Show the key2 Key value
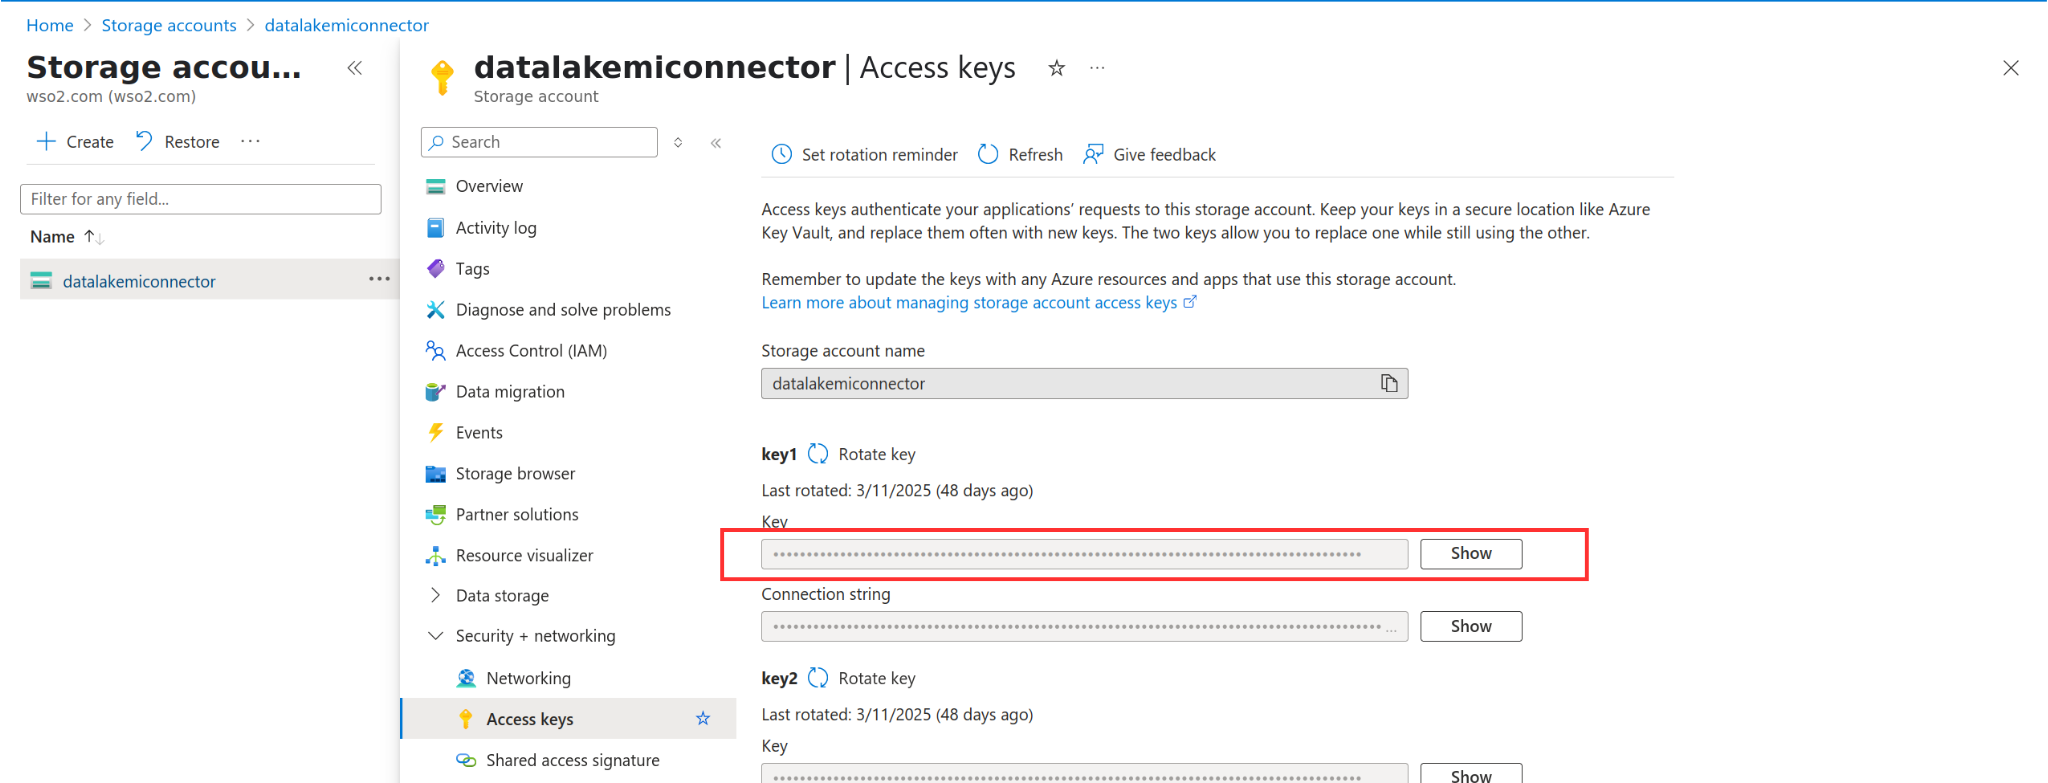Image resolution: width=2048 pixels, height=783 pixels. 1471,774
